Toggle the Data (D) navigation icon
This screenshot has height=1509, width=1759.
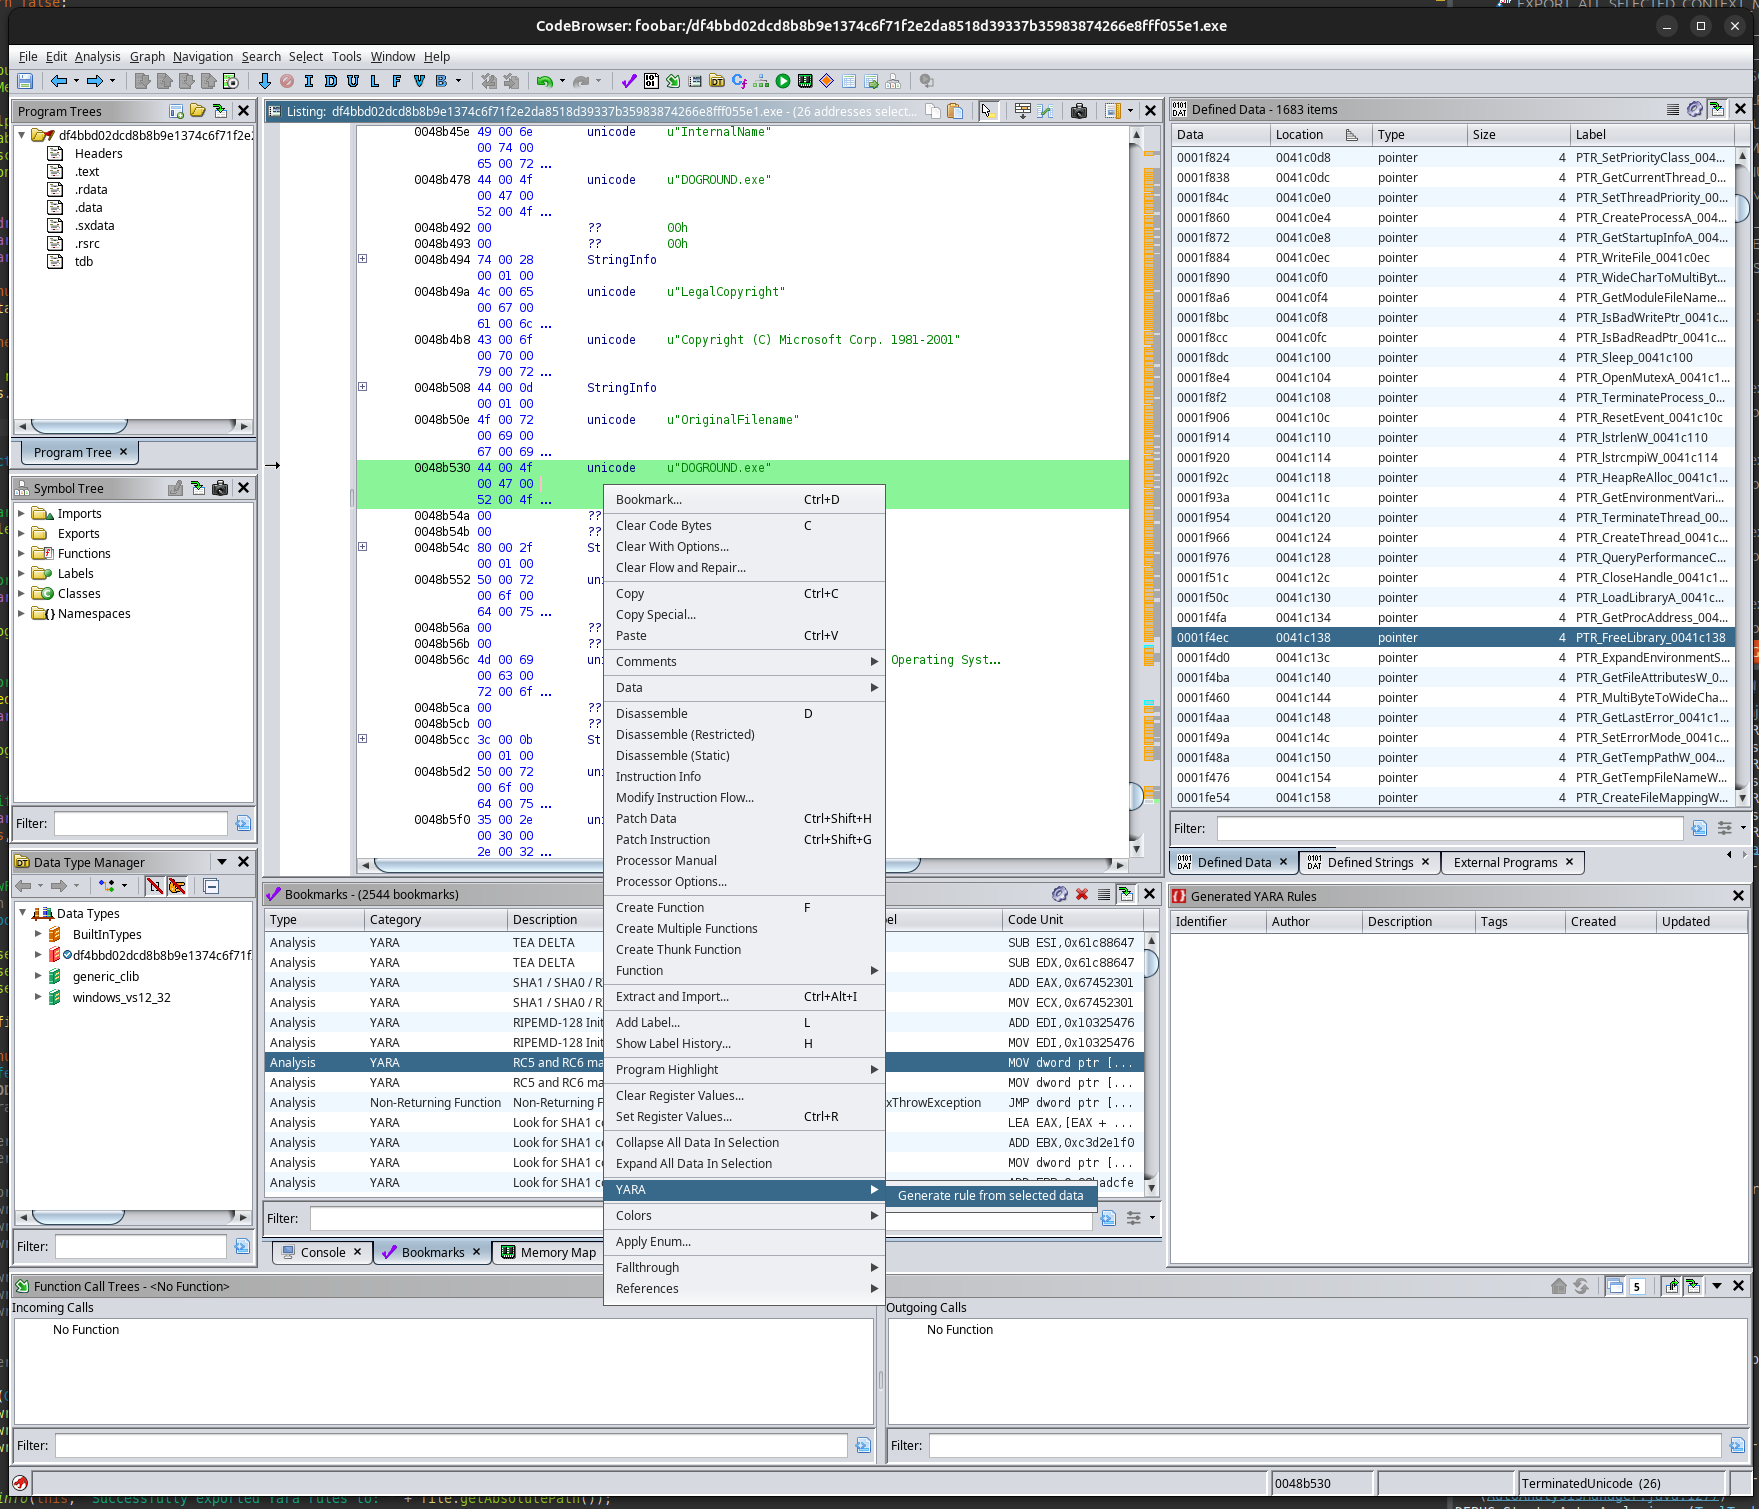(330, 81)
